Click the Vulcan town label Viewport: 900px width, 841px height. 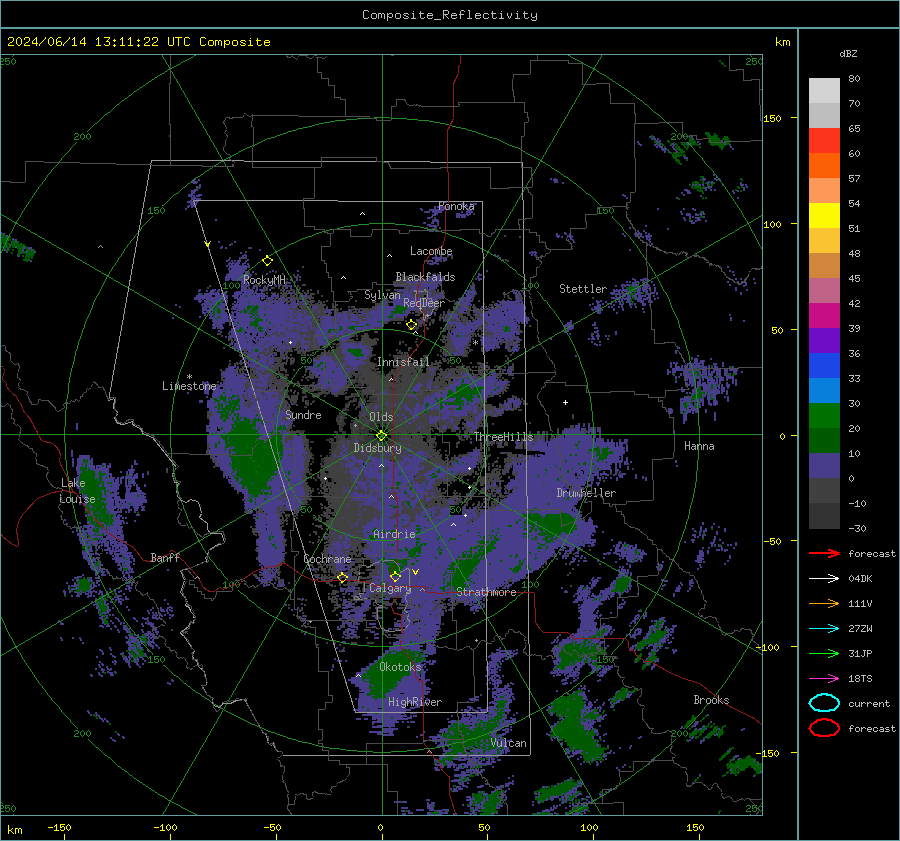[x=508, y=743]
